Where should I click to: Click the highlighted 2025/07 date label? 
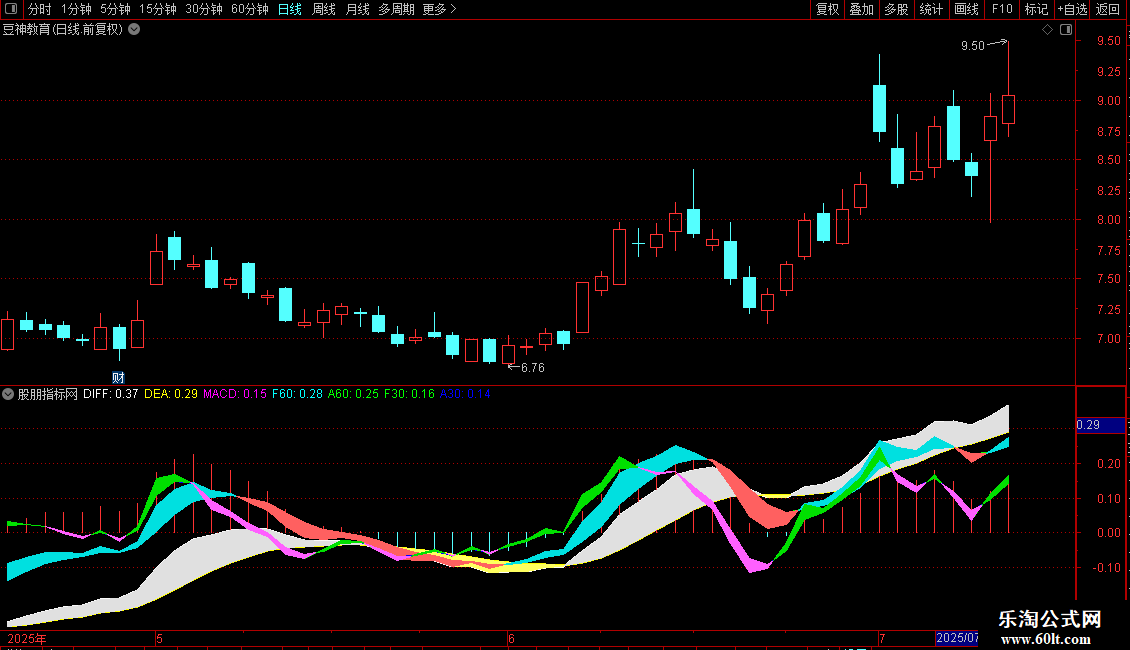coord(957,638)
